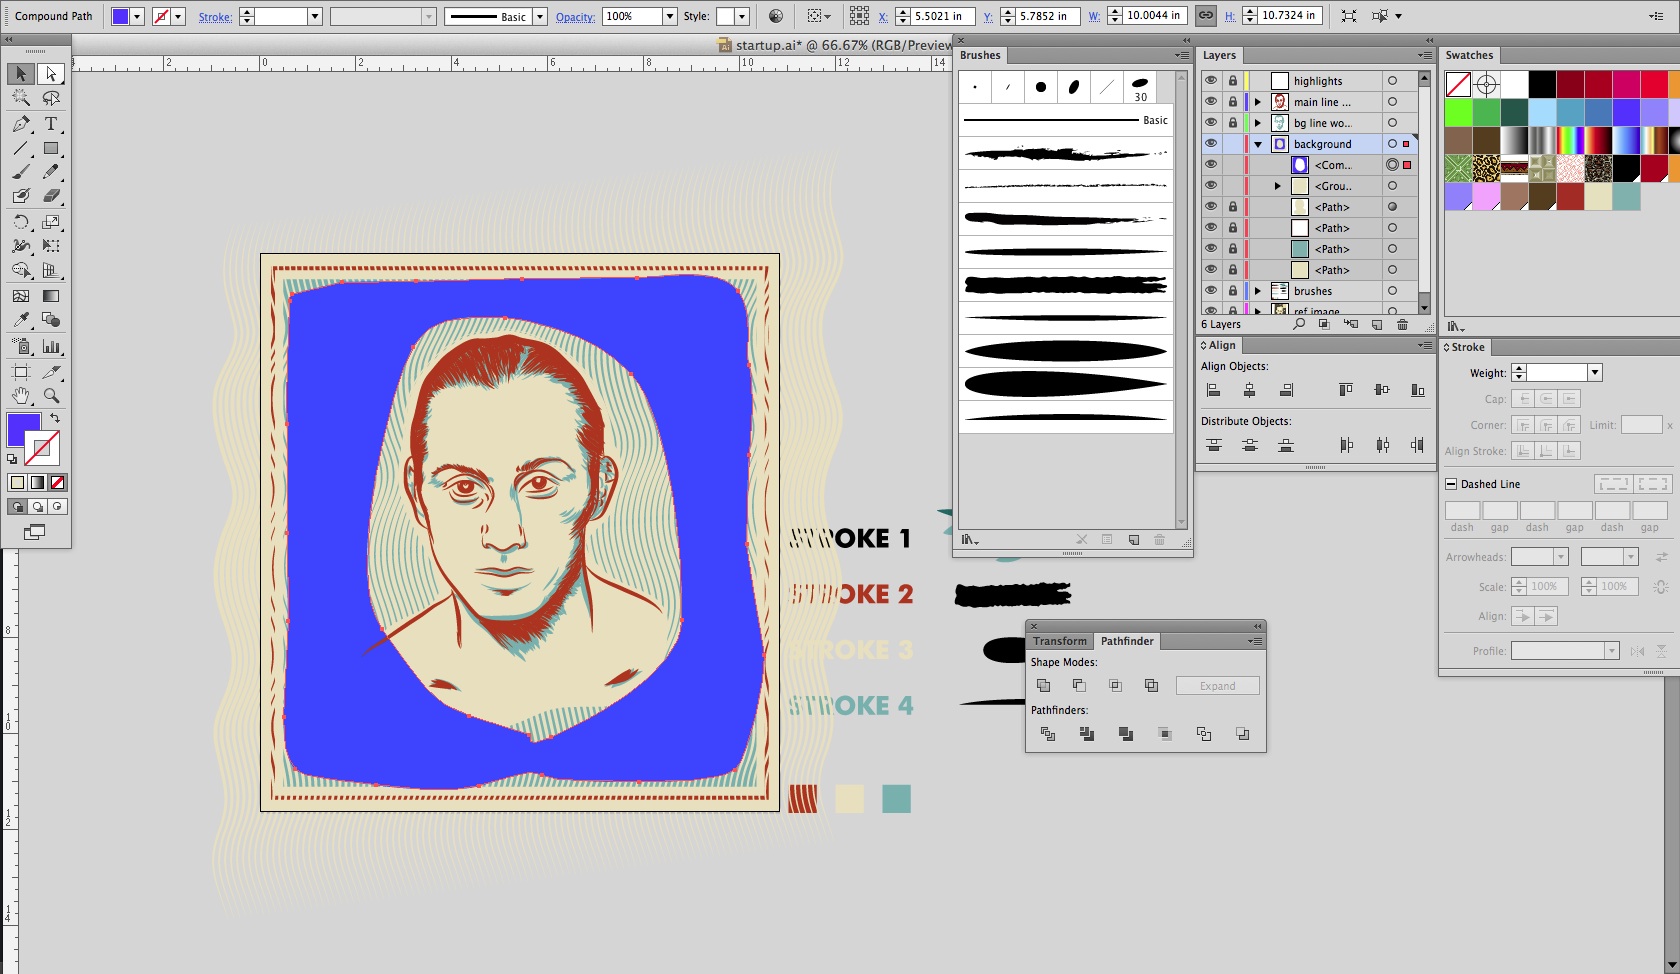Screen dimensions: 1680x974
Task: Enable the Dashed Line checkbox
Action: pos(1451,484)
